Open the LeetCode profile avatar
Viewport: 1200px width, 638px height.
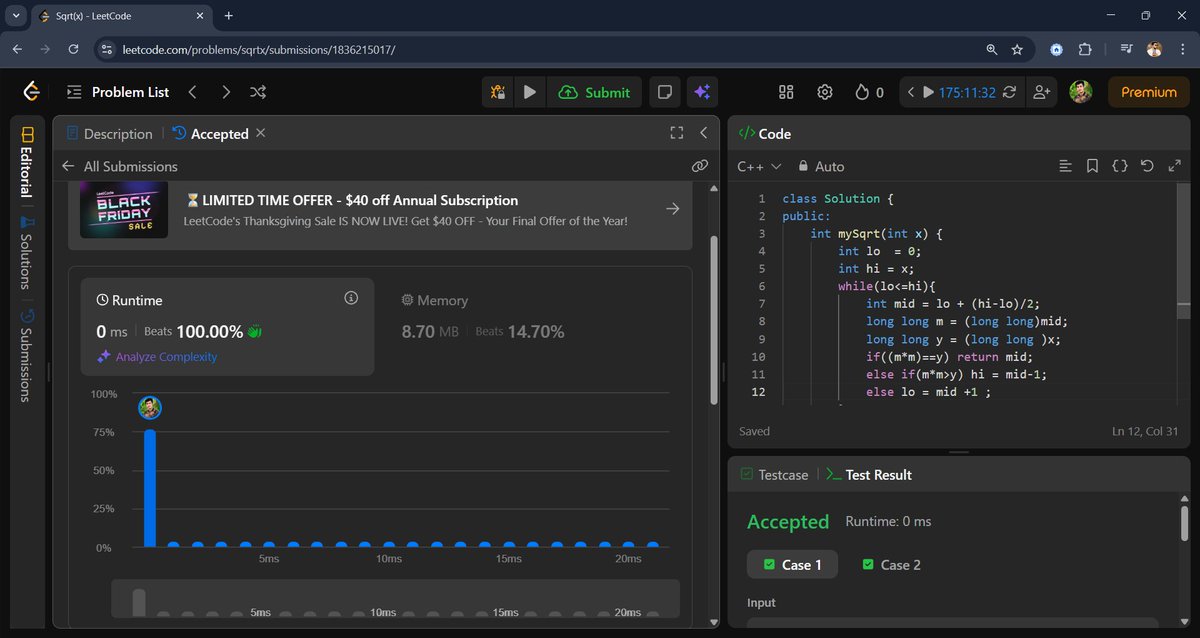tap(1081, 92)
